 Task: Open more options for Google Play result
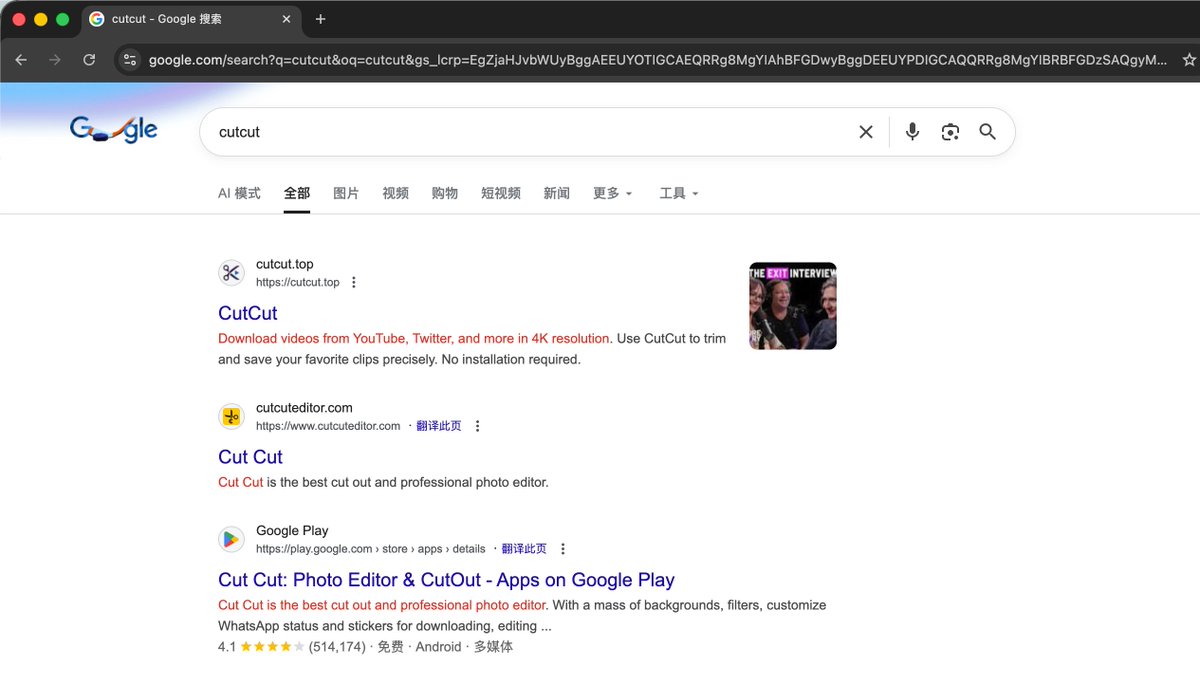coord(563,549)
